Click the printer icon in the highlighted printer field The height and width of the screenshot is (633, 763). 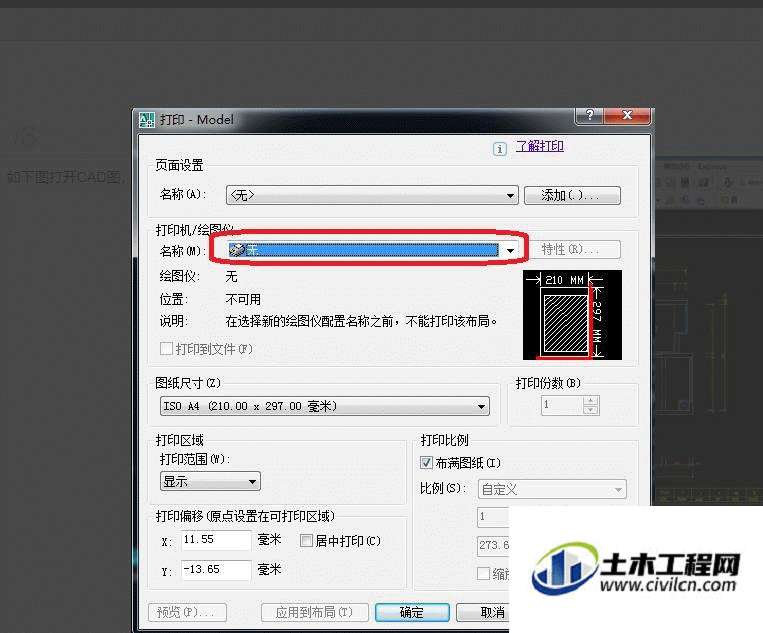(237, 250)
